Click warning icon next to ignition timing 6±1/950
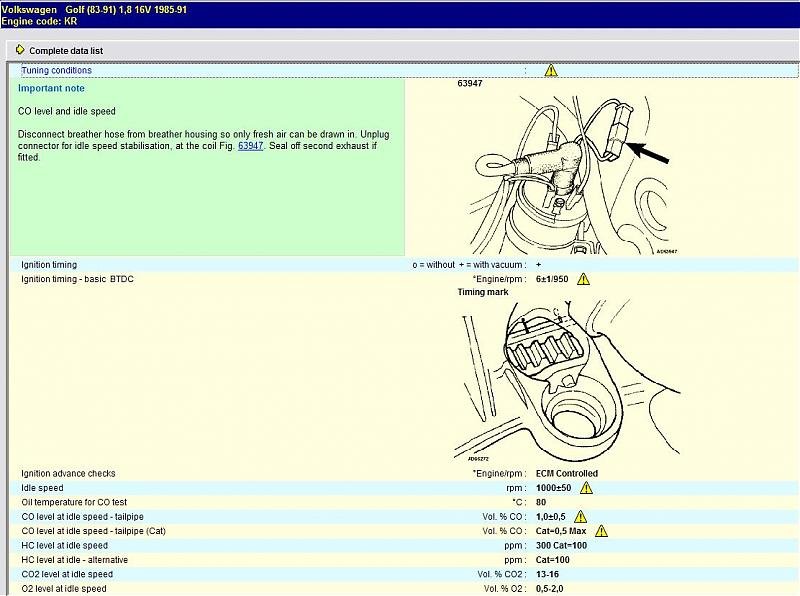This screenshot has height=596, width=800. click(x=584, y=279)
